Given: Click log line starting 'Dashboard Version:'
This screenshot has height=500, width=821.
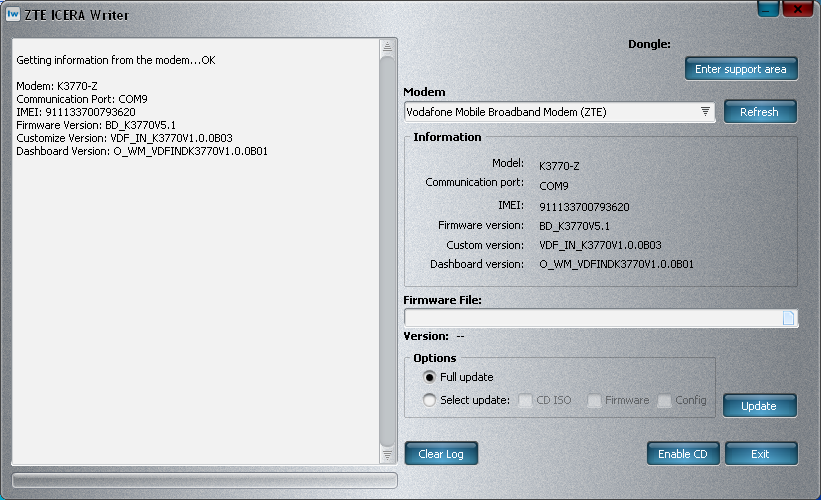Looking at the screenshot, I should point(142,151).
